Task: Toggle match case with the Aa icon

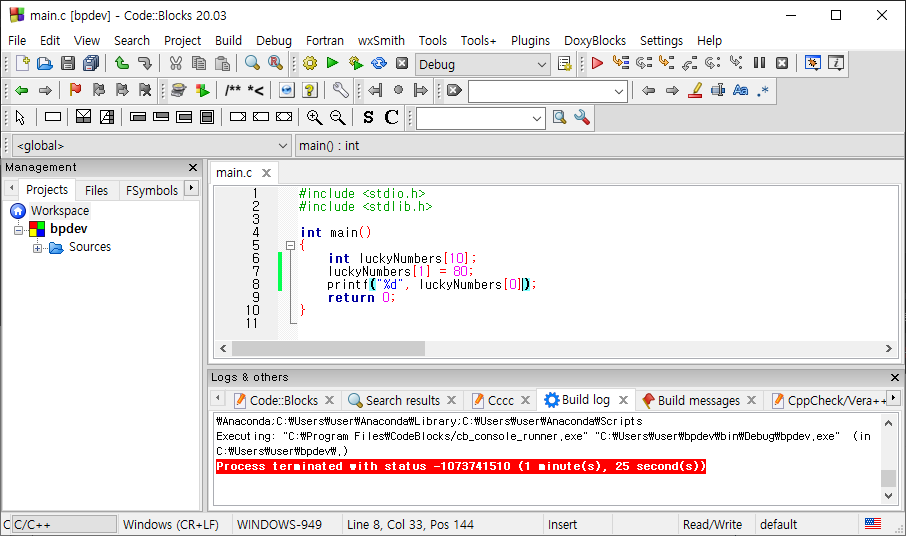Action: (740, 90)
